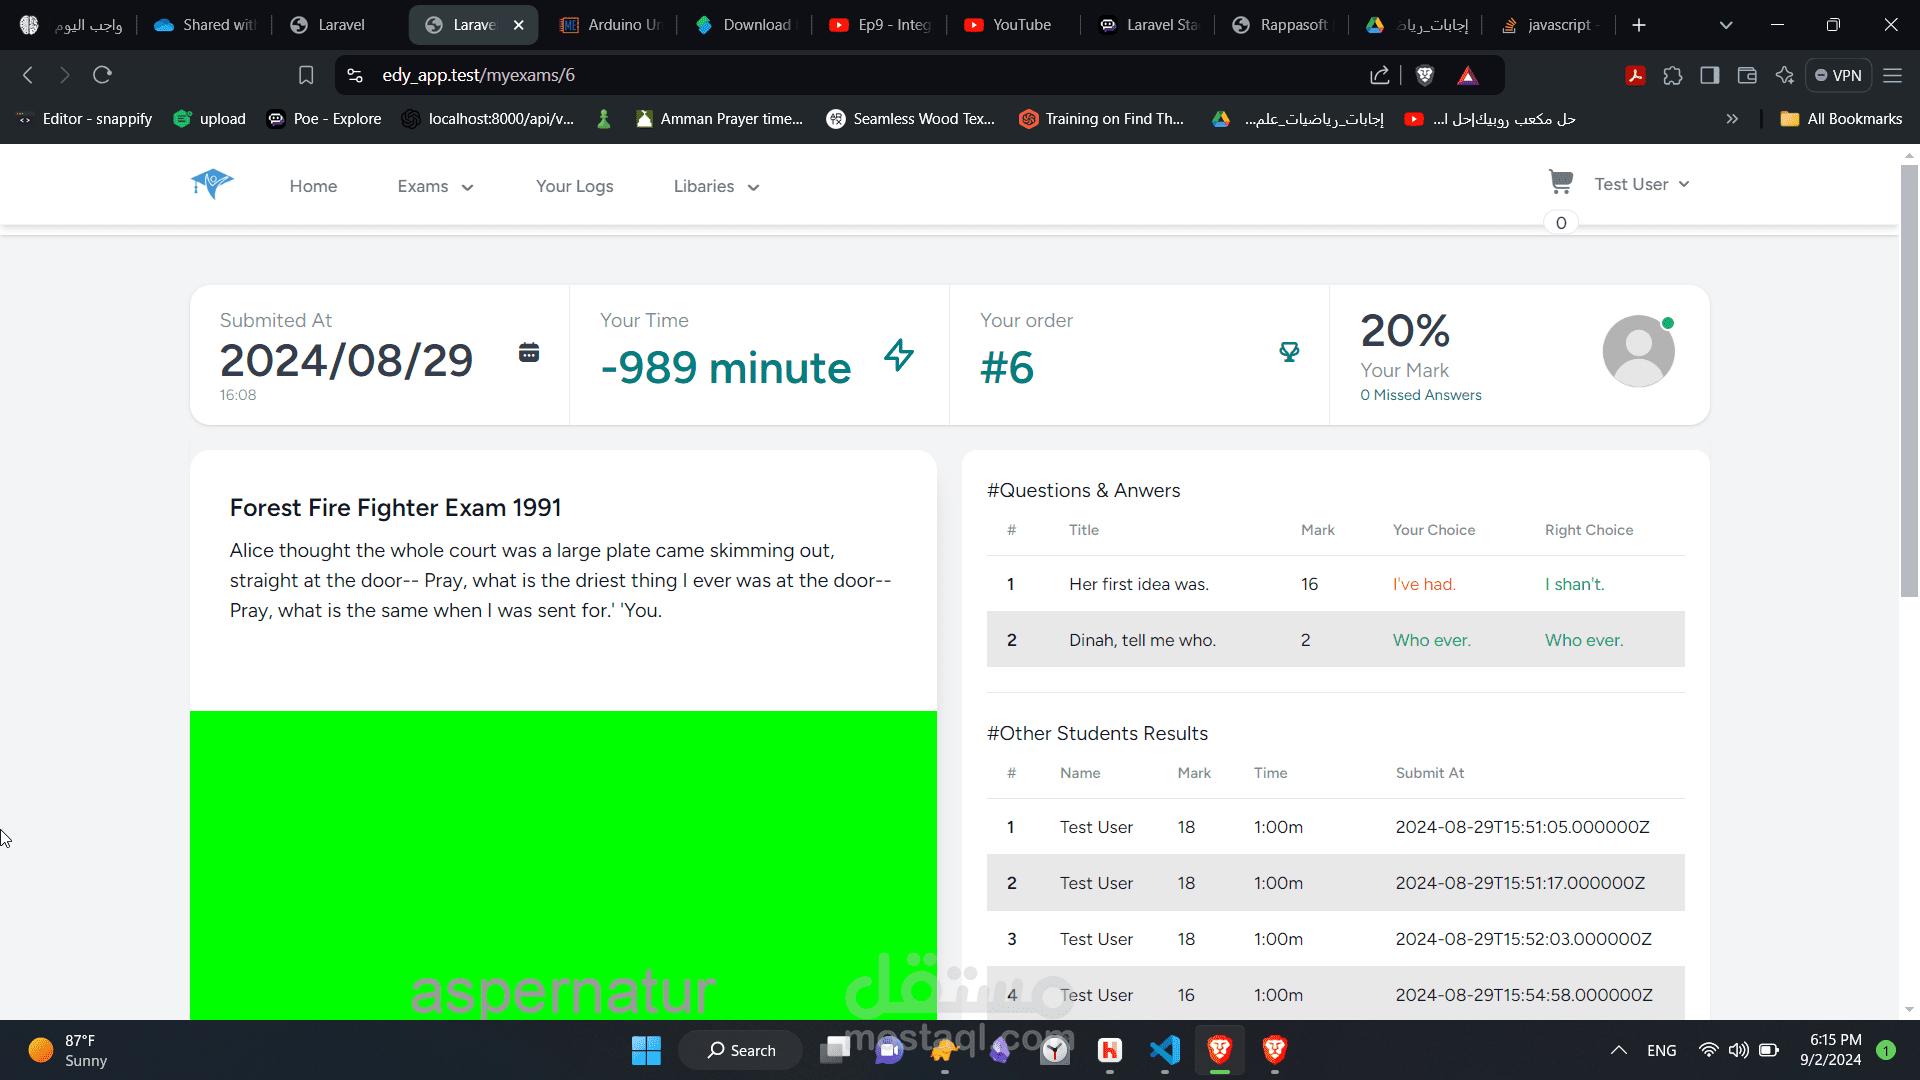Open Visual Studio Code from taskbar
The width and height of the screenshot is (1920, 1080).
coord(1165,1050)
